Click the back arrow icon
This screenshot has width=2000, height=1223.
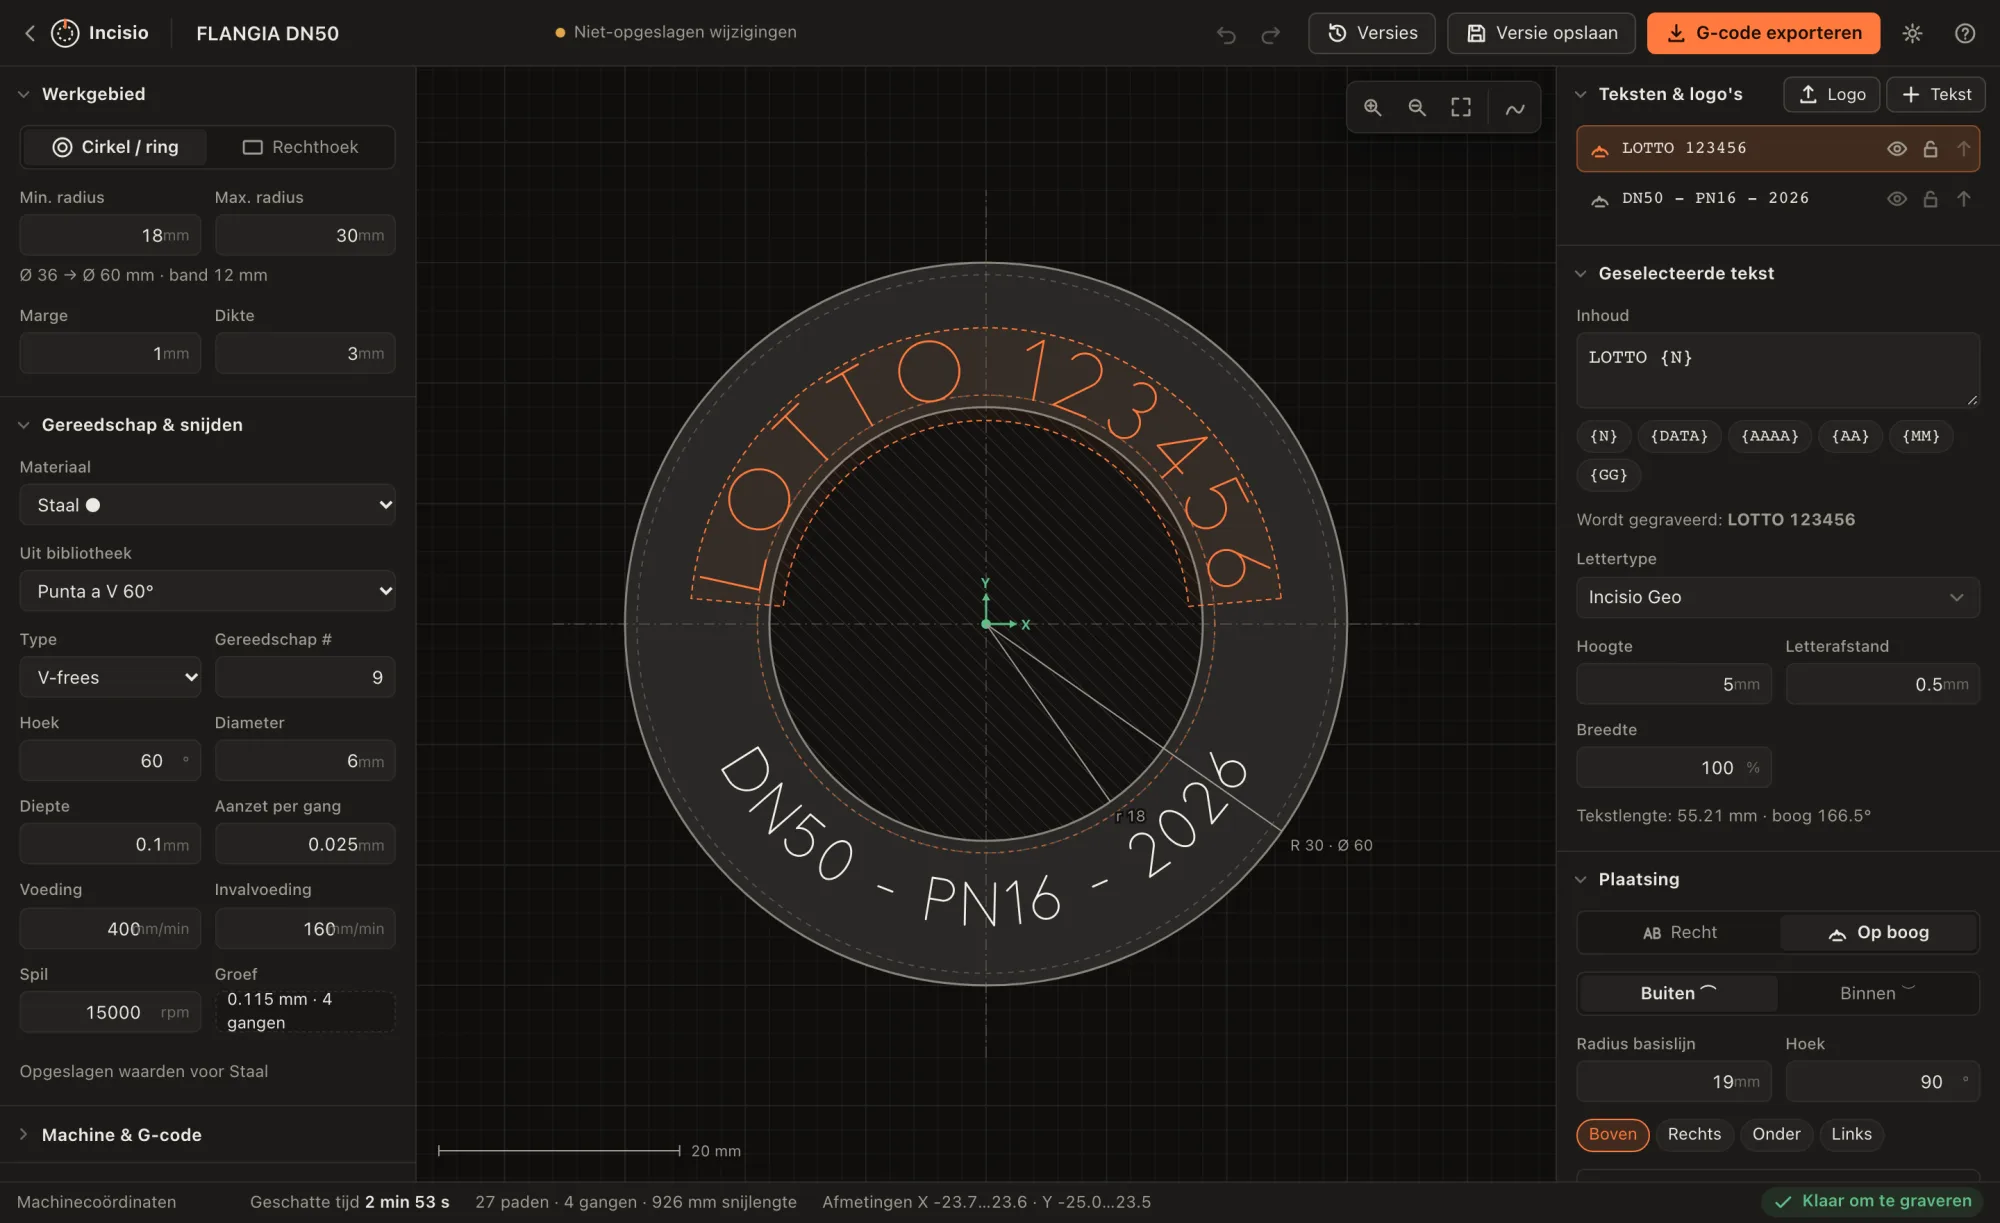coord(30,33)
